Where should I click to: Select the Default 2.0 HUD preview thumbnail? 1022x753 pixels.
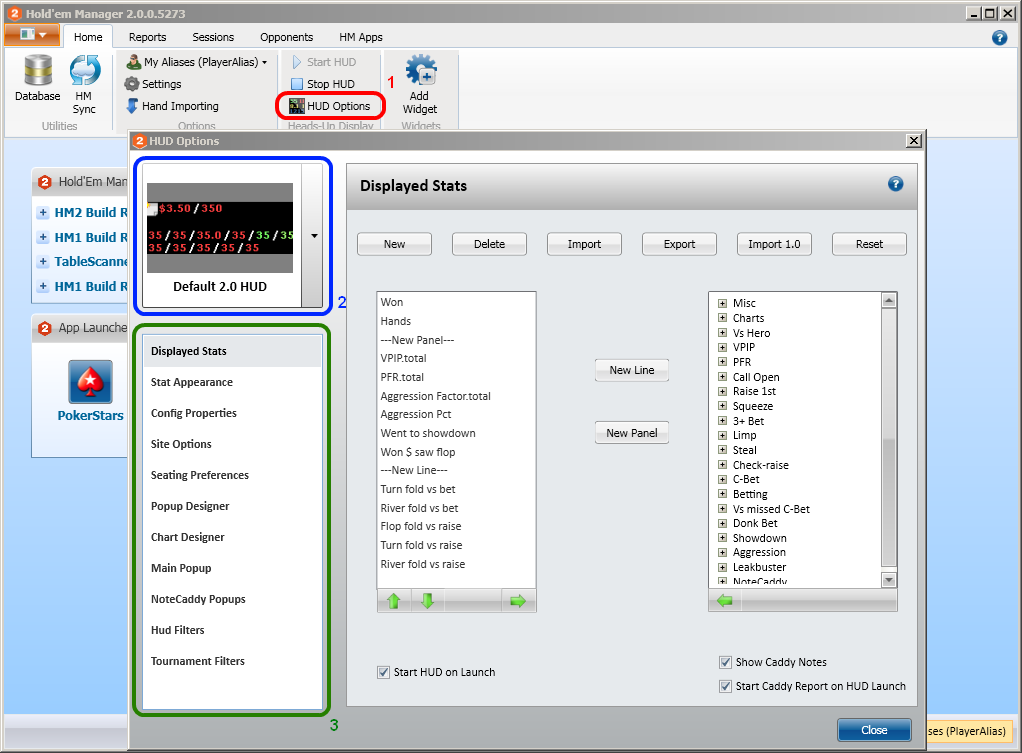coord(220,228)
